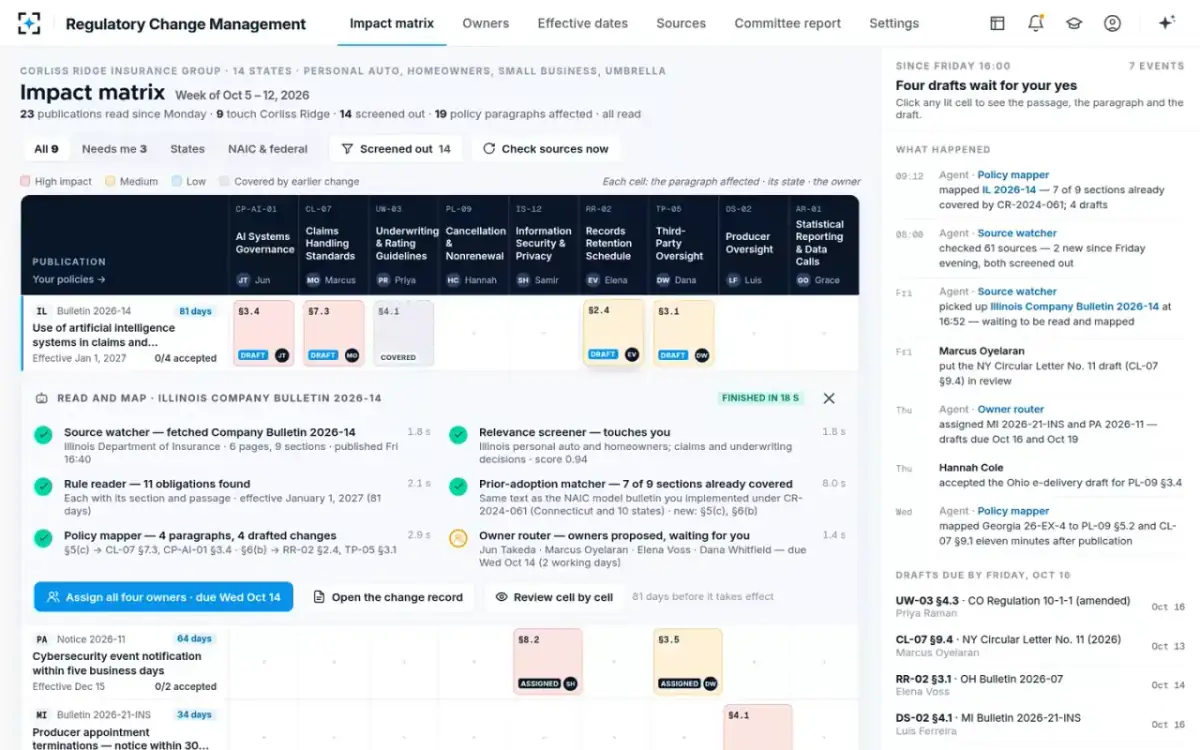The width and height of the screenshot is (1200, 750).
Task: Open the IL 2026-14 link in activity feed
Action: pyautogui.click(x=1008, y=189)
